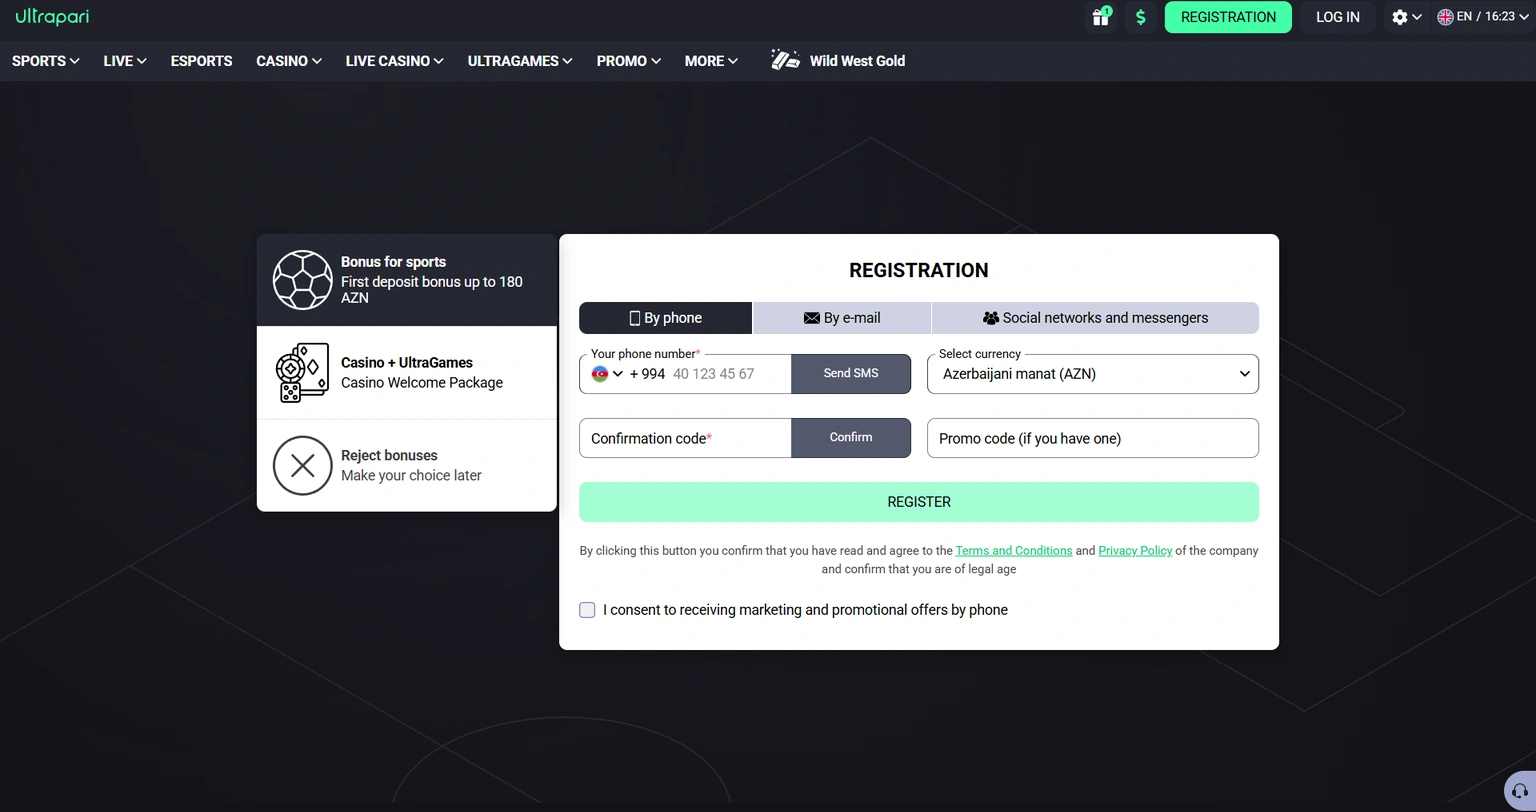Viewport: 1536px width, 812px height.
Task: Click the soccer ball bonus icon
Action: pos(302,280)
